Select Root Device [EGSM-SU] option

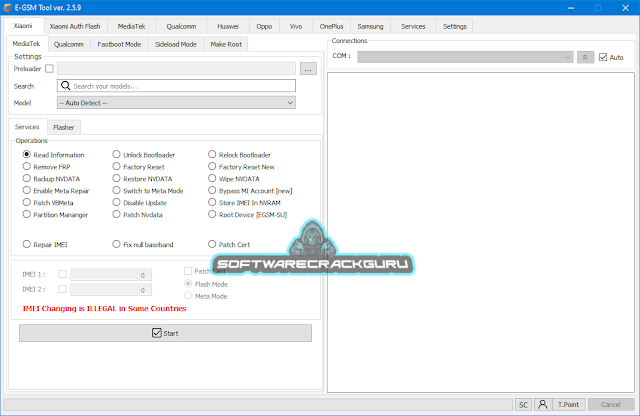pos(248,214)
